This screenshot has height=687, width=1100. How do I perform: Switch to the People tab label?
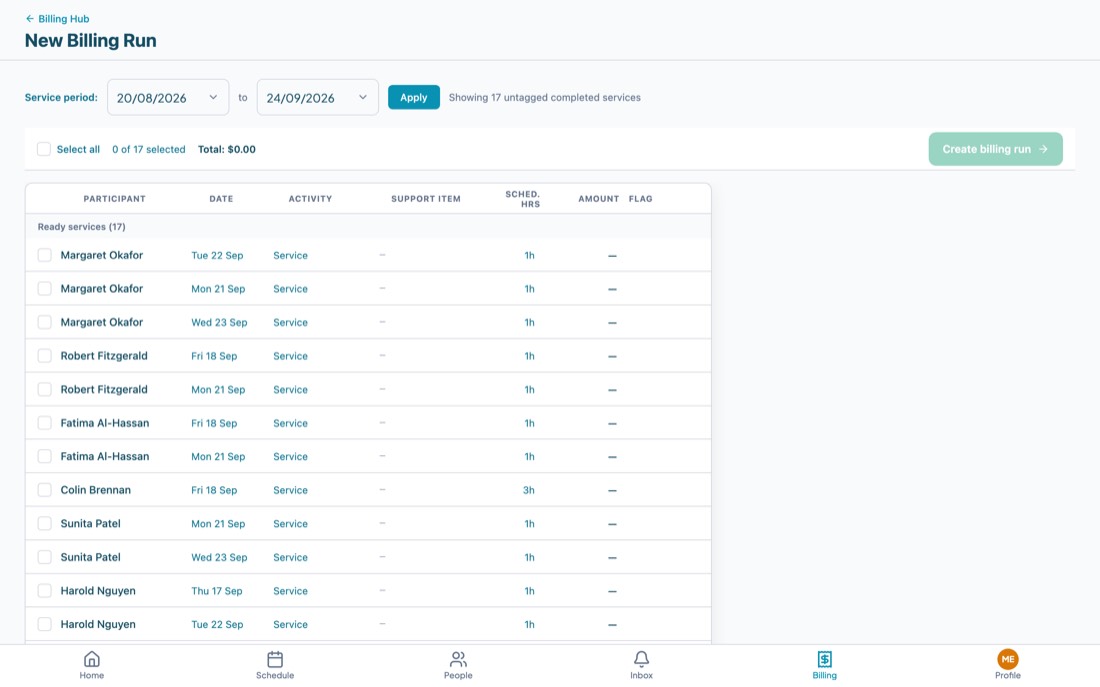[458, 675]
